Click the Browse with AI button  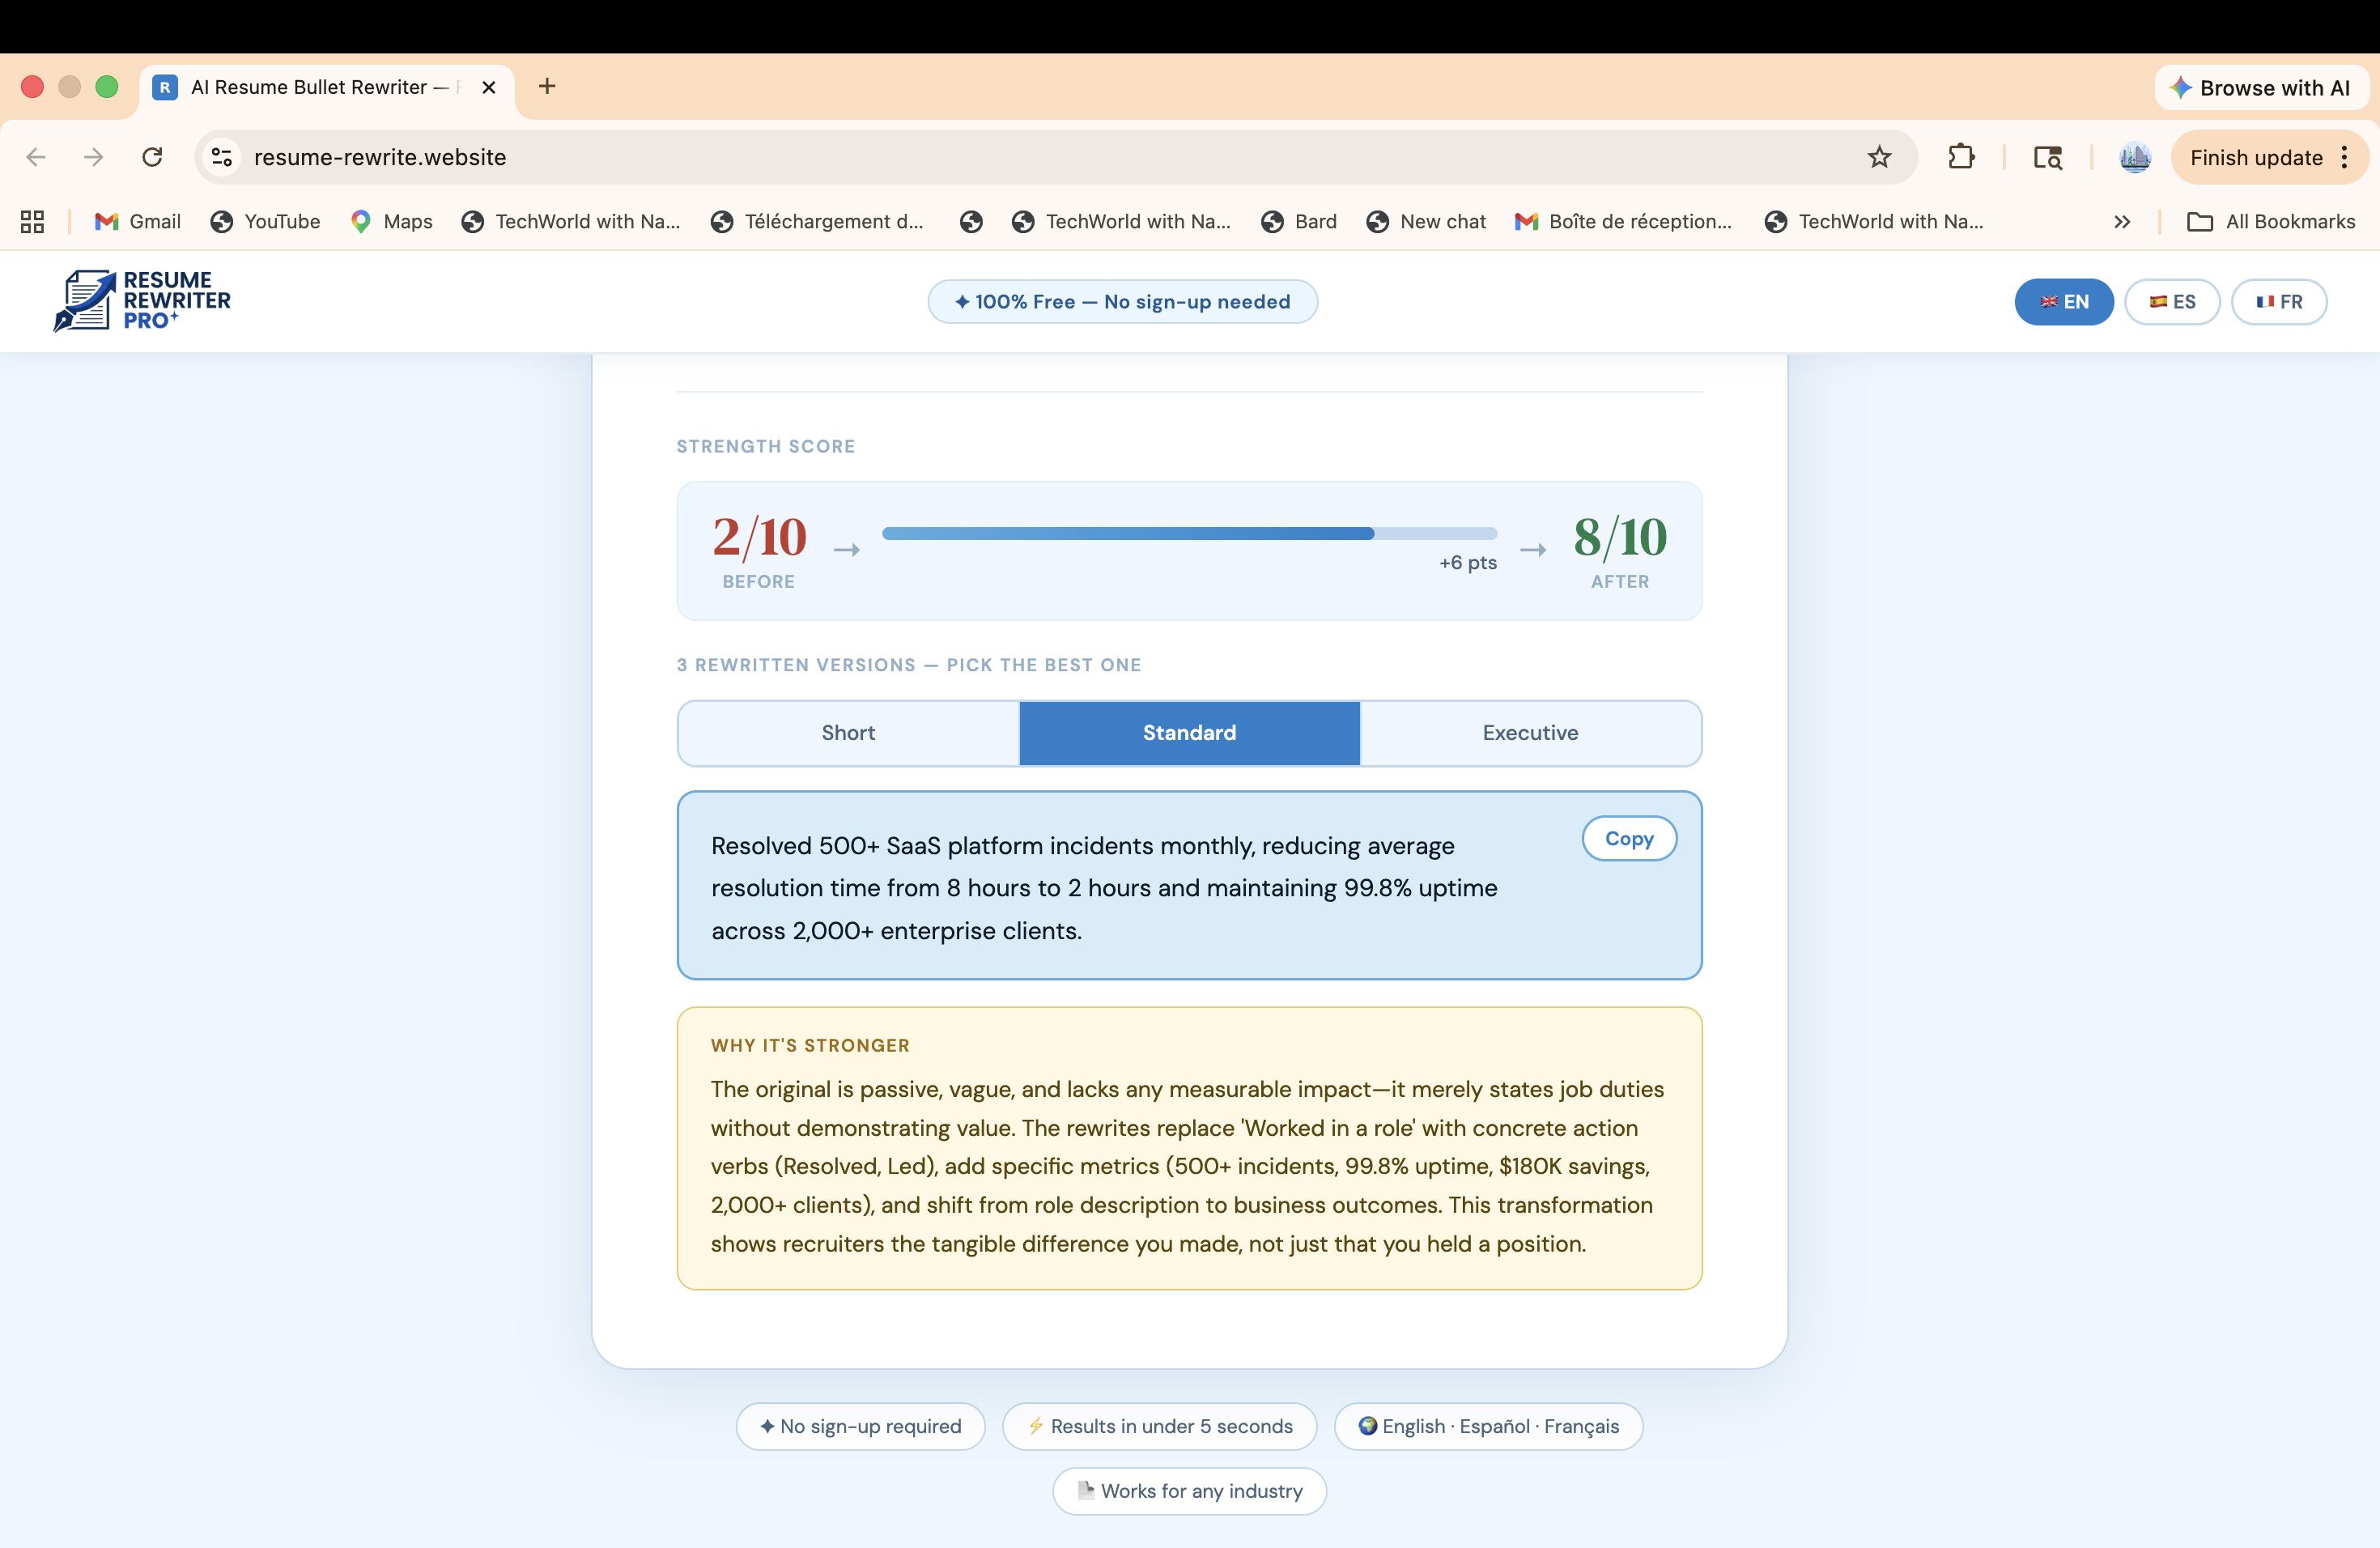point(2260,87)
